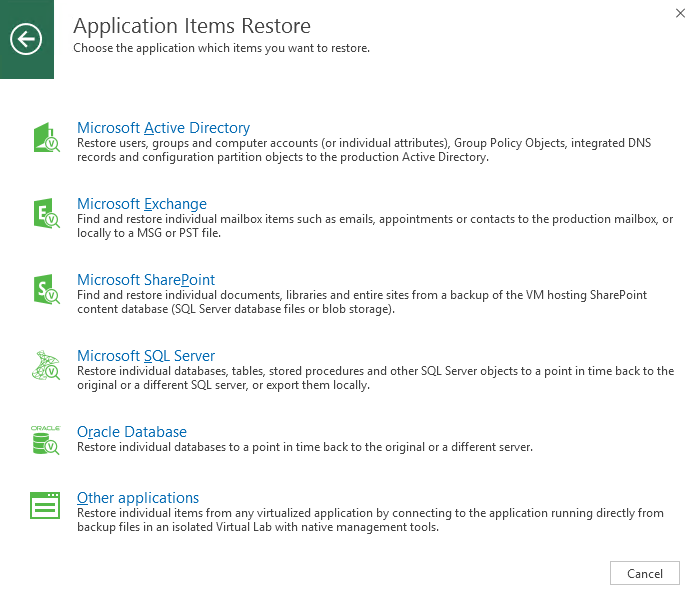
Task: Select the SQL Server objects description
Action: pos(376,378)
